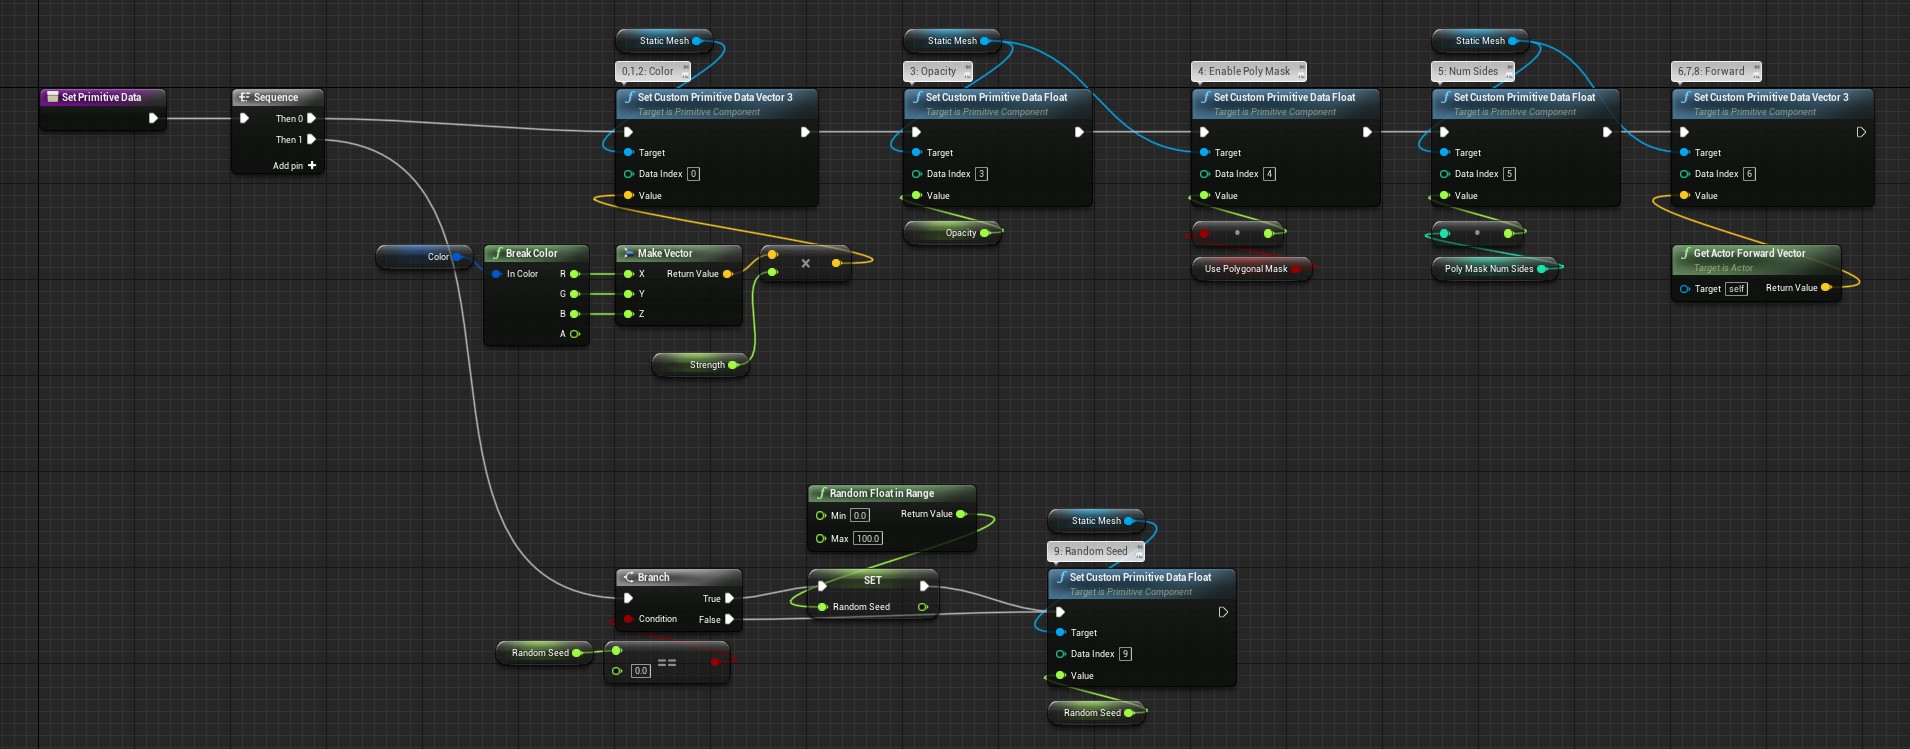This screenshot has width=1910, height=749.
Task: Click the False output pin on Branch node
Action: click(729, 619)
